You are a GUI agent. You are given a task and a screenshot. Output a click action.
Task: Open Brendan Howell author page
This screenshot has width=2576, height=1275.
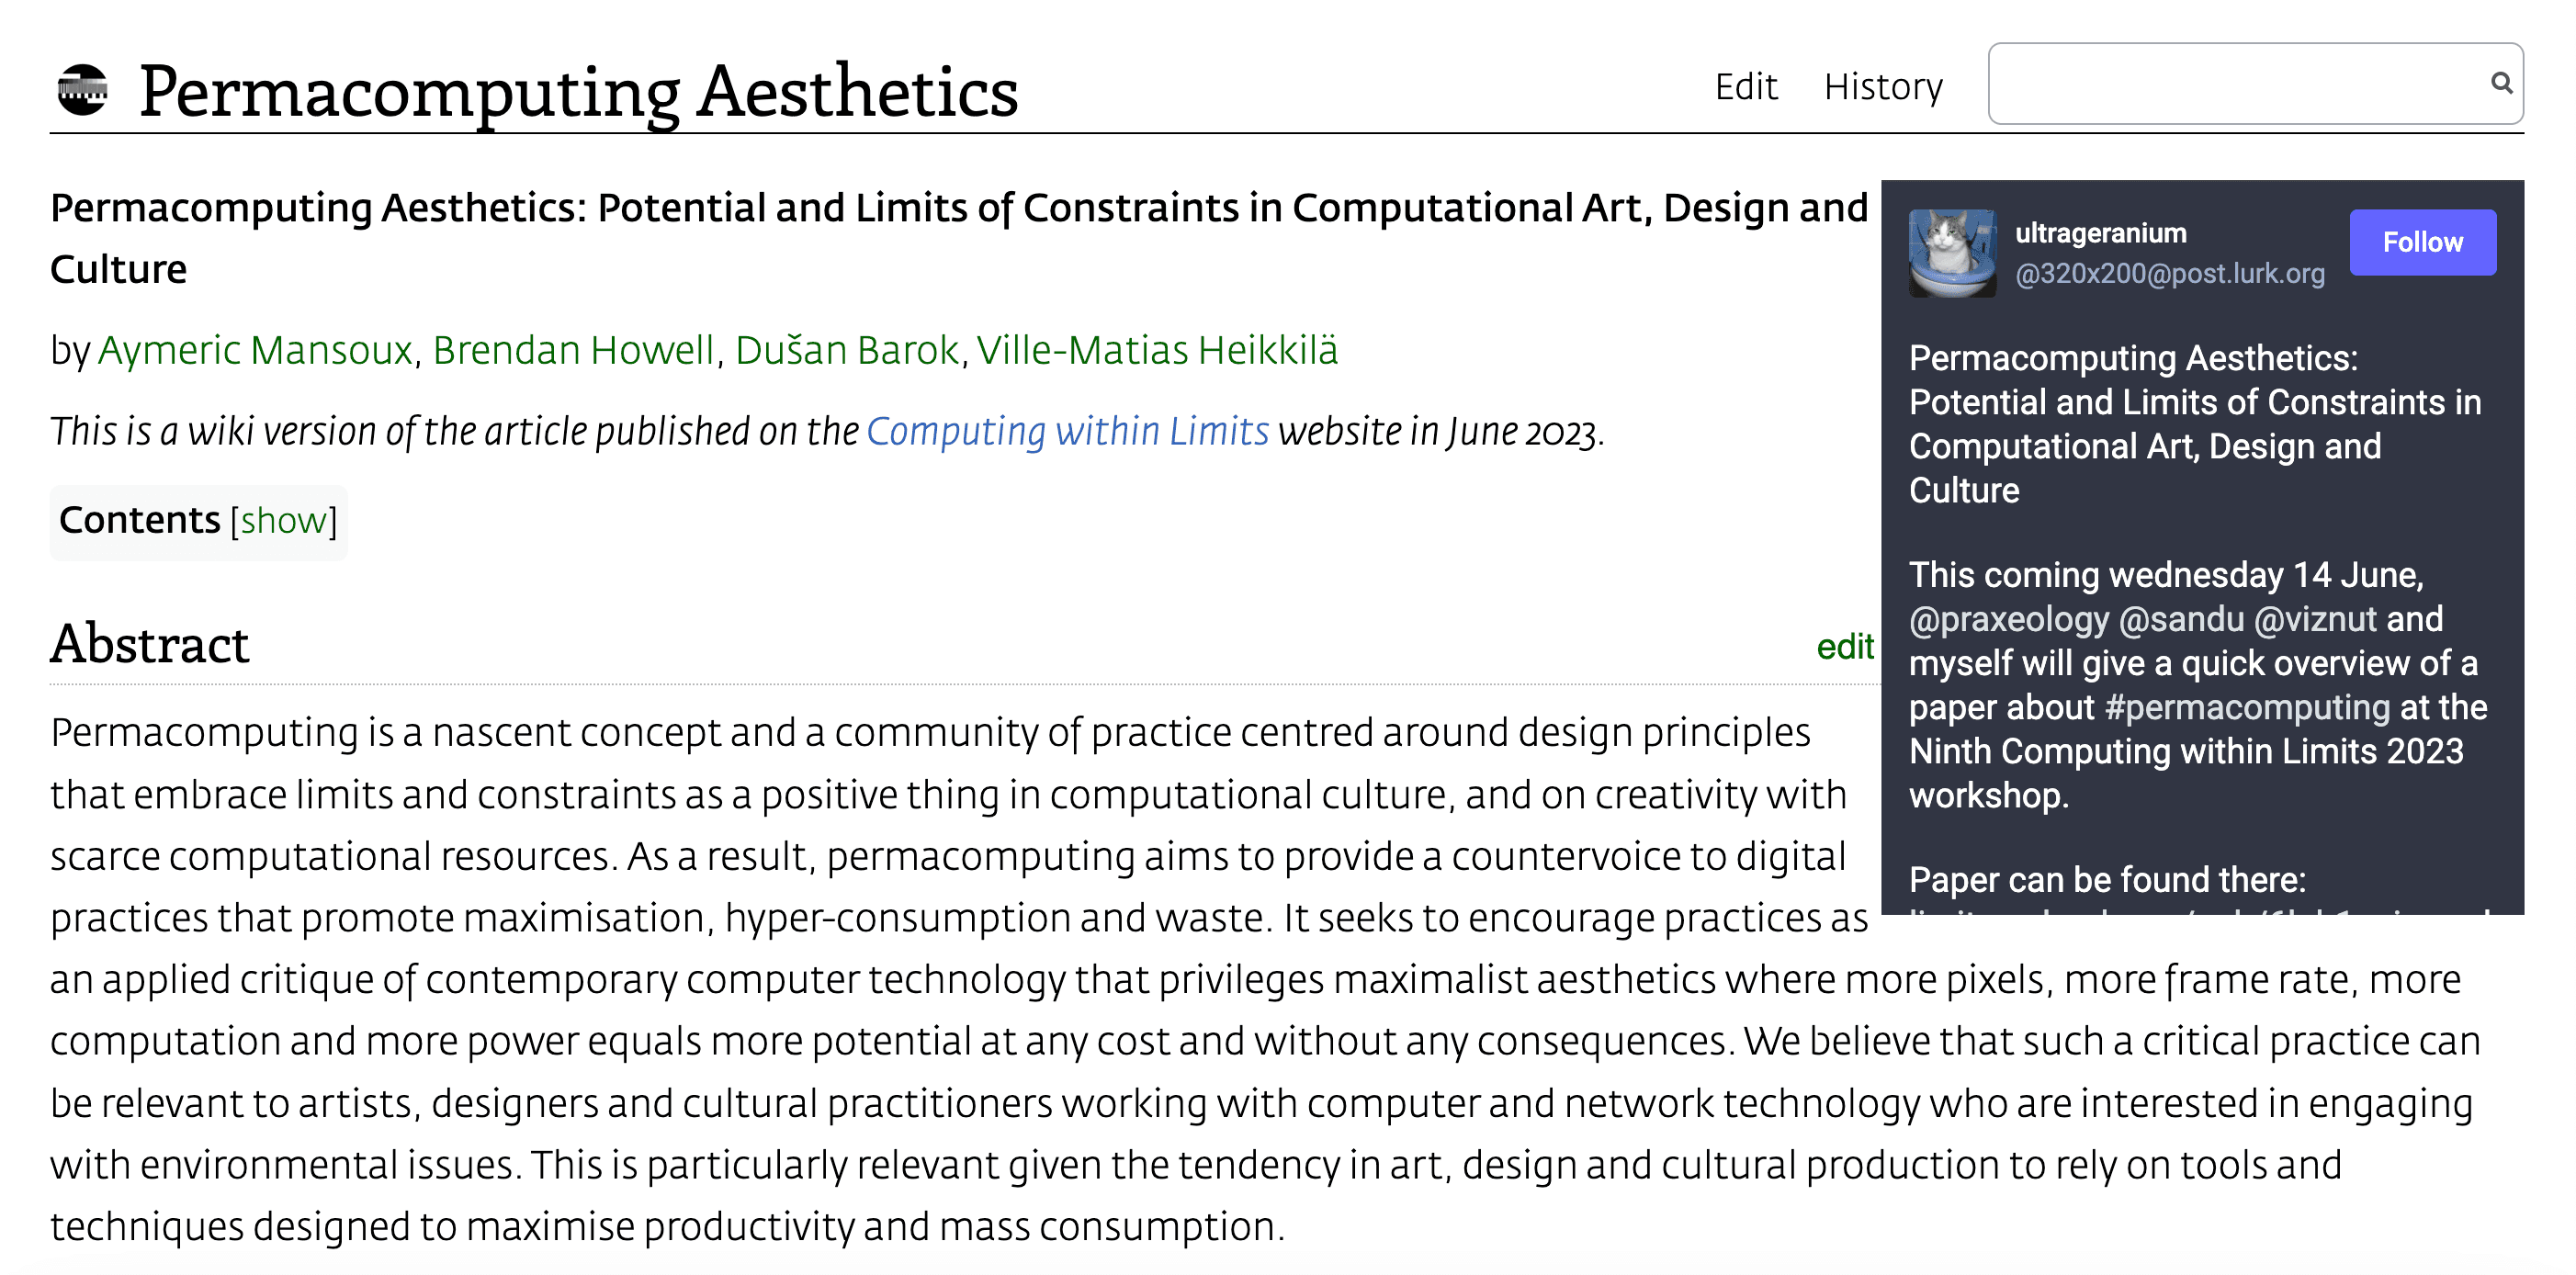pos(573,350)
